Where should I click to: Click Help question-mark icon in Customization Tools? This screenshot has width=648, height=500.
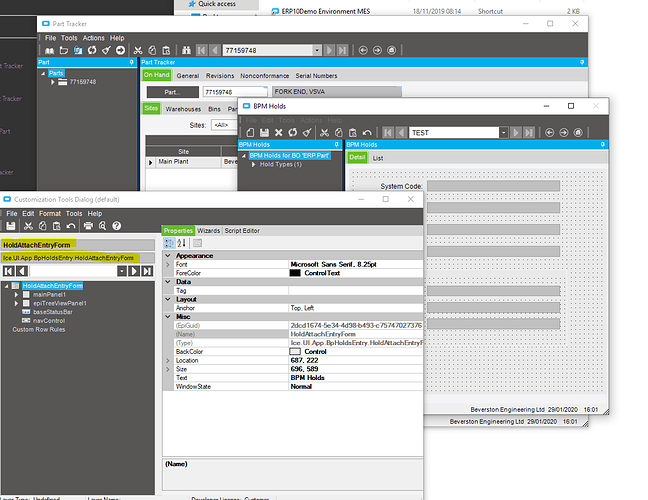click(117, 226)
